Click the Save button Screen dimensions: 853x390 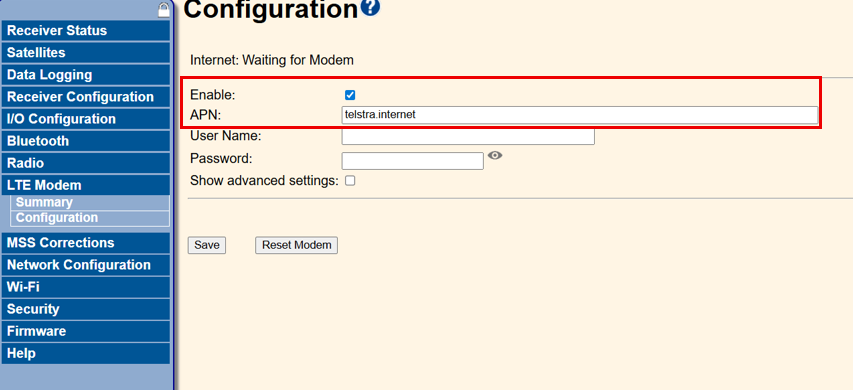(207, 245)
